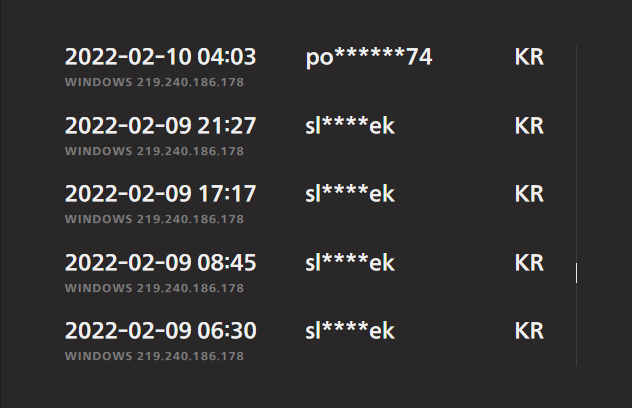Click the WINDOWS IP line under 06:30 entry

point(154,356)
